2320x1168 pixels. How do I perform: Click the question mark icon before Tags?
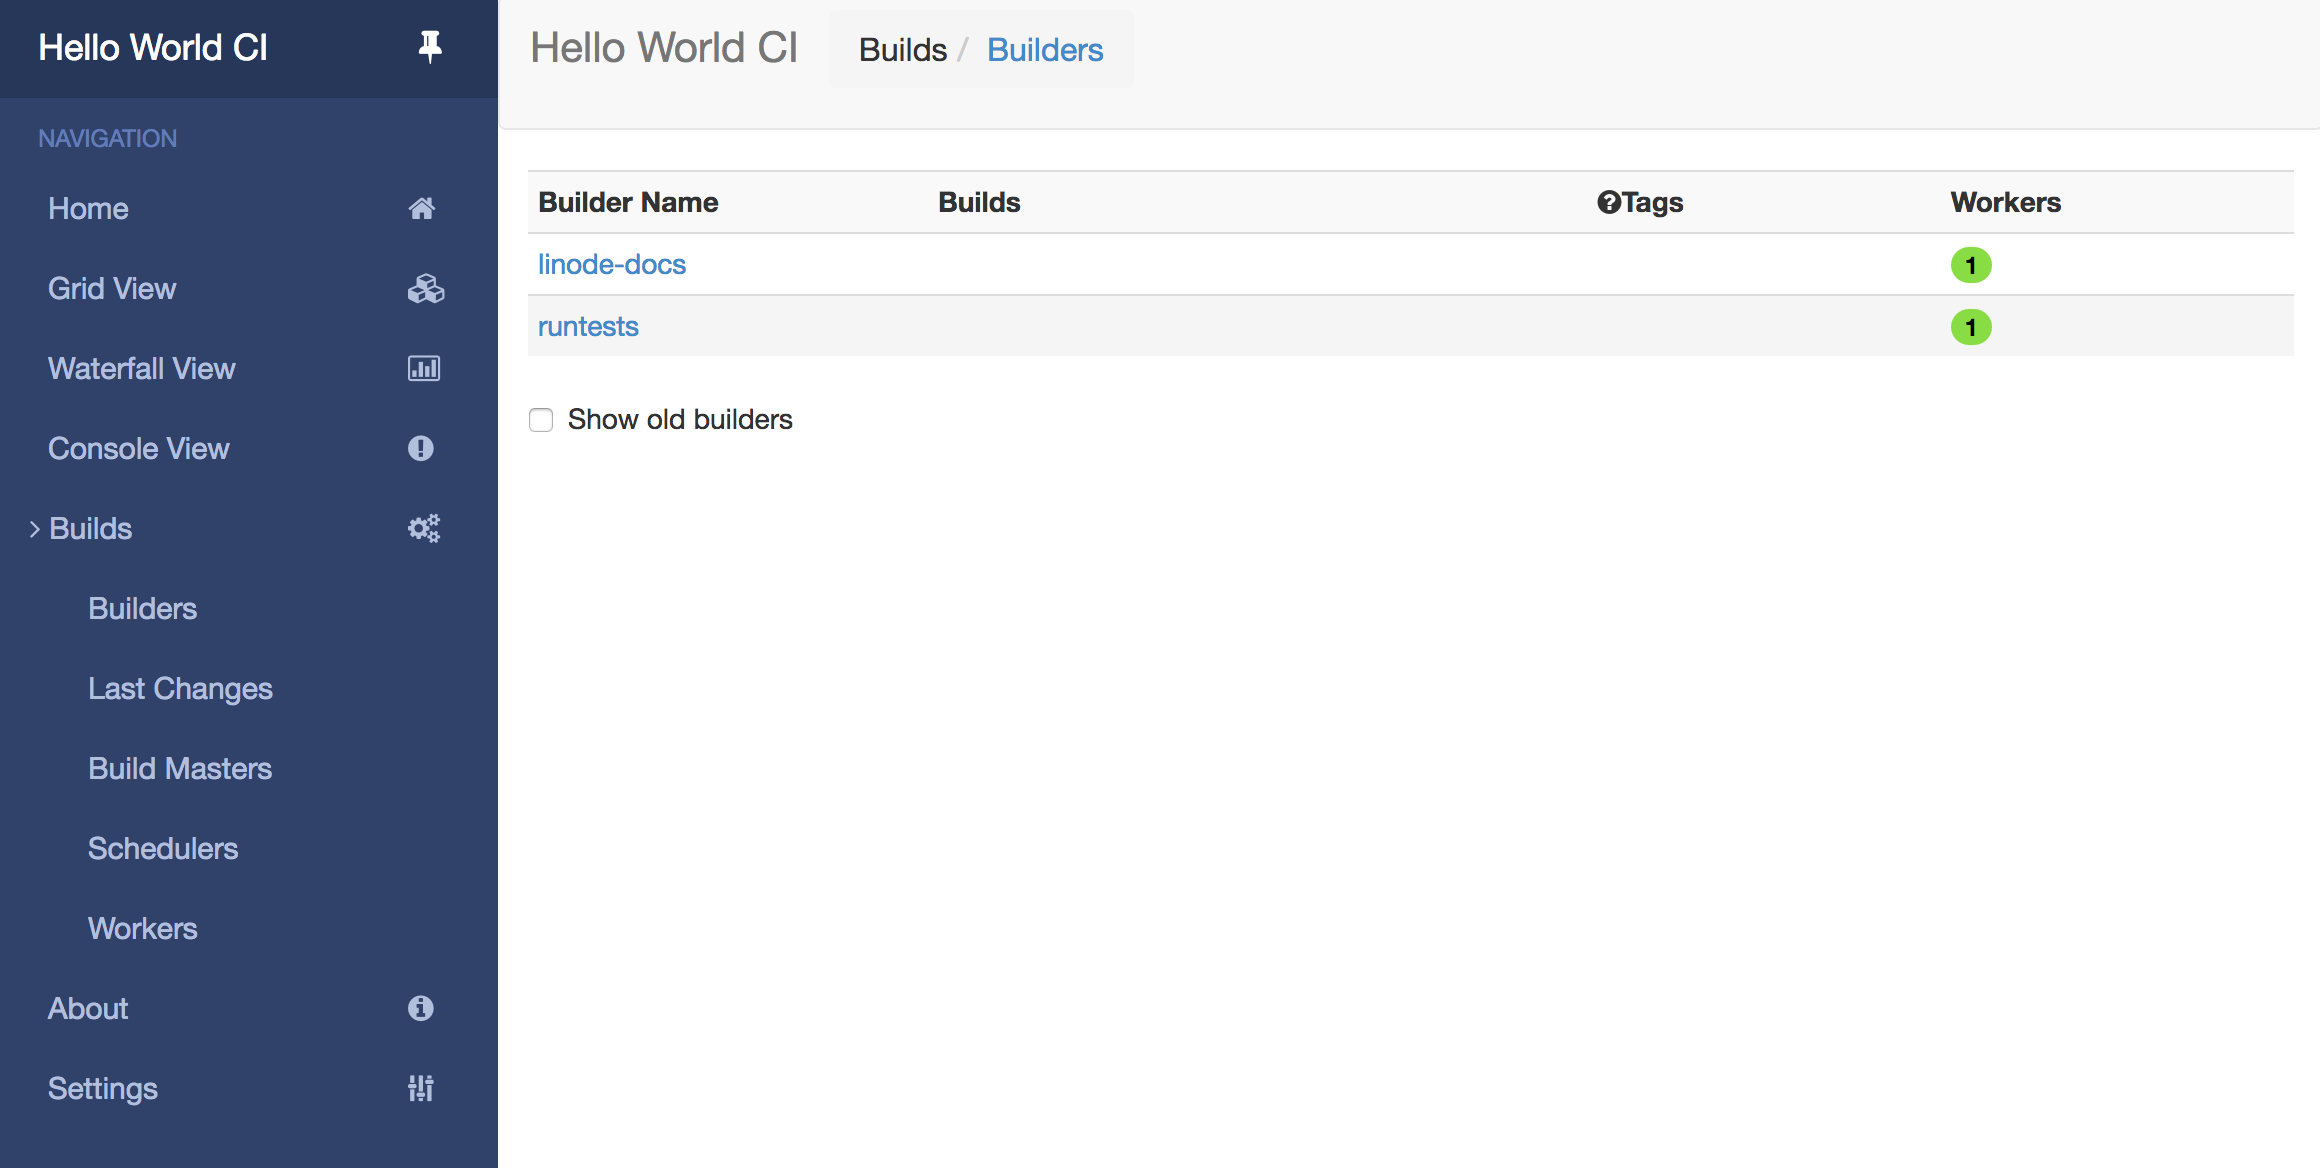tap(1605, 202)
